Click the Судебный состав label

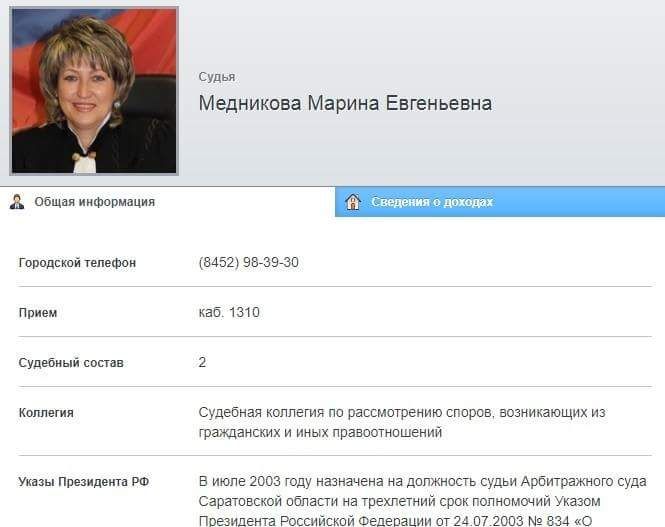(71, 363)
